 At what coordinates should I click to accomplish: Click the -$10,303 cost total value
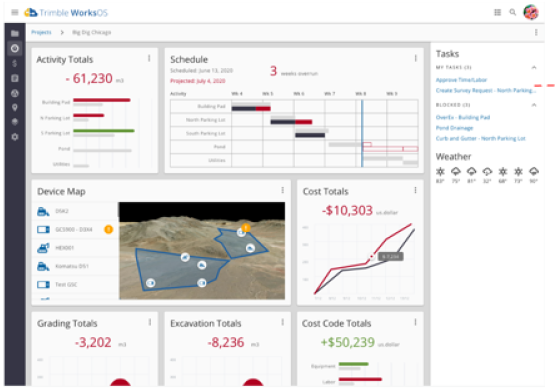coord(347,211)
